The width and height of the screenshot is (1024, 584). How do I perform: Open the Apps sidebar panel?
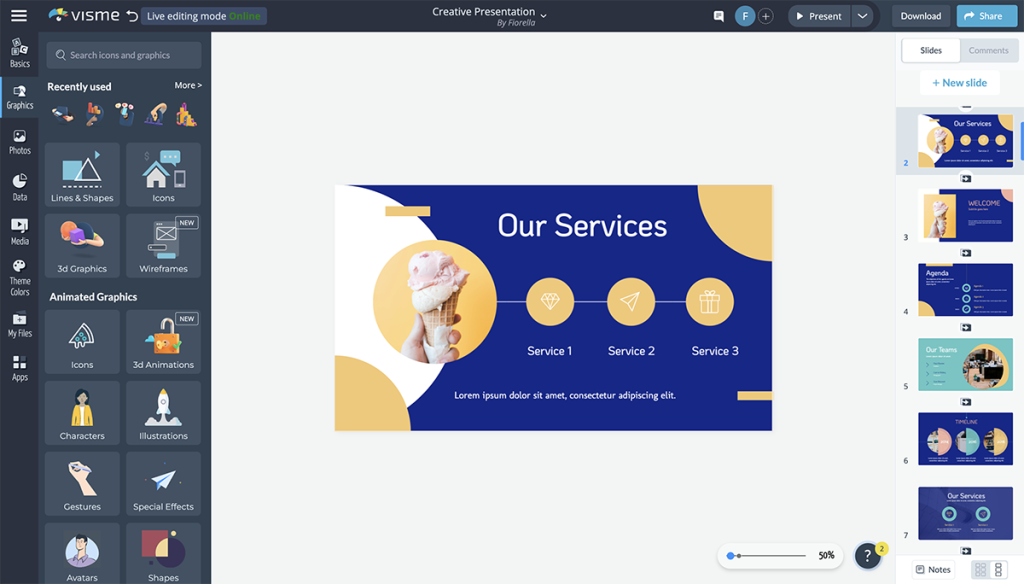click(19, 368)
